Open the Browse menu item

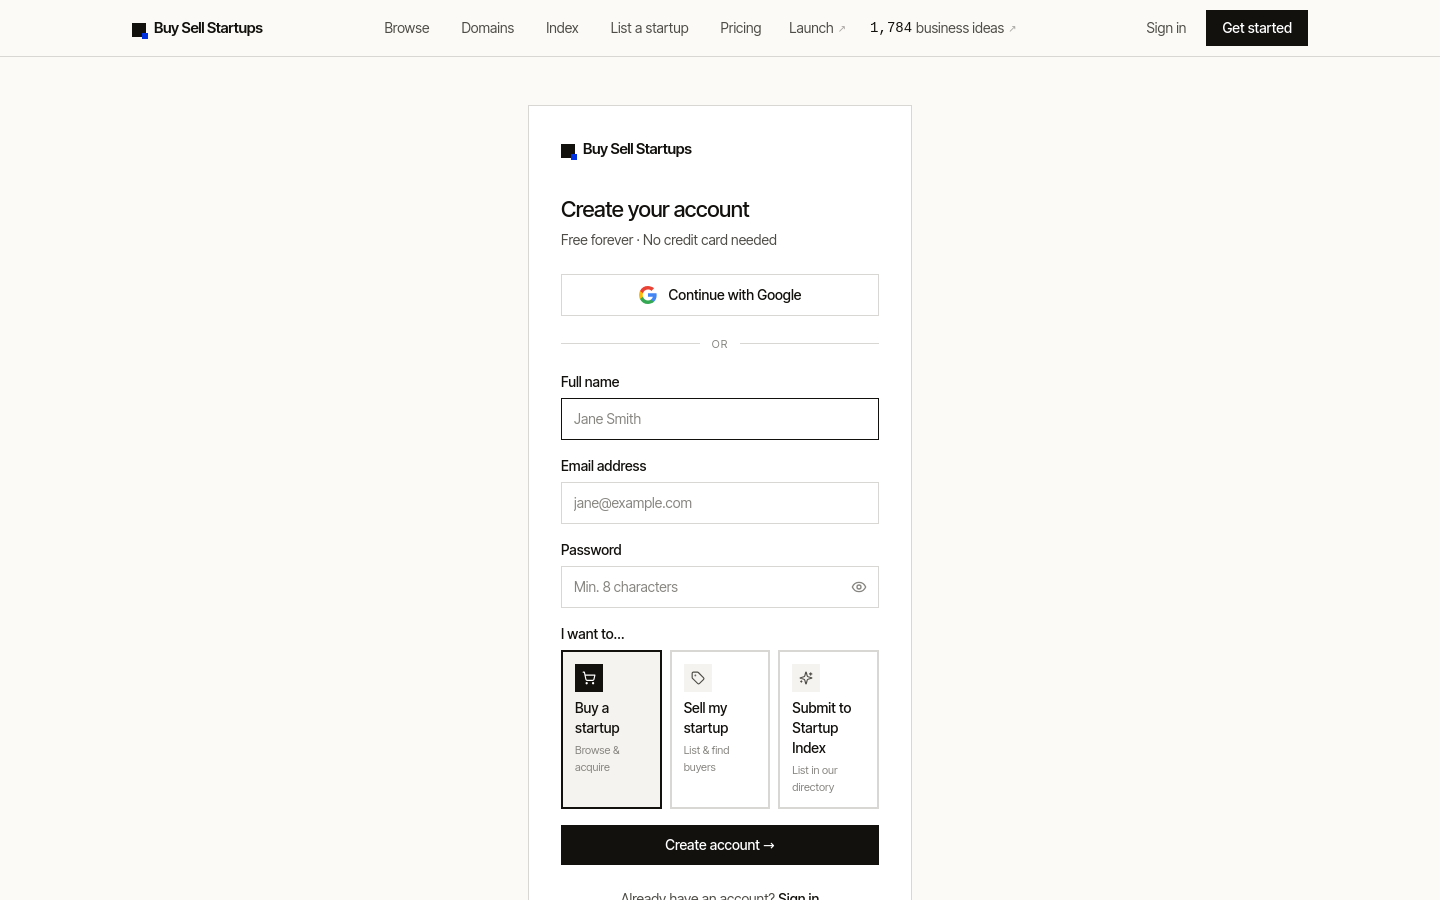pyautogui.click(x=407, y=28)
